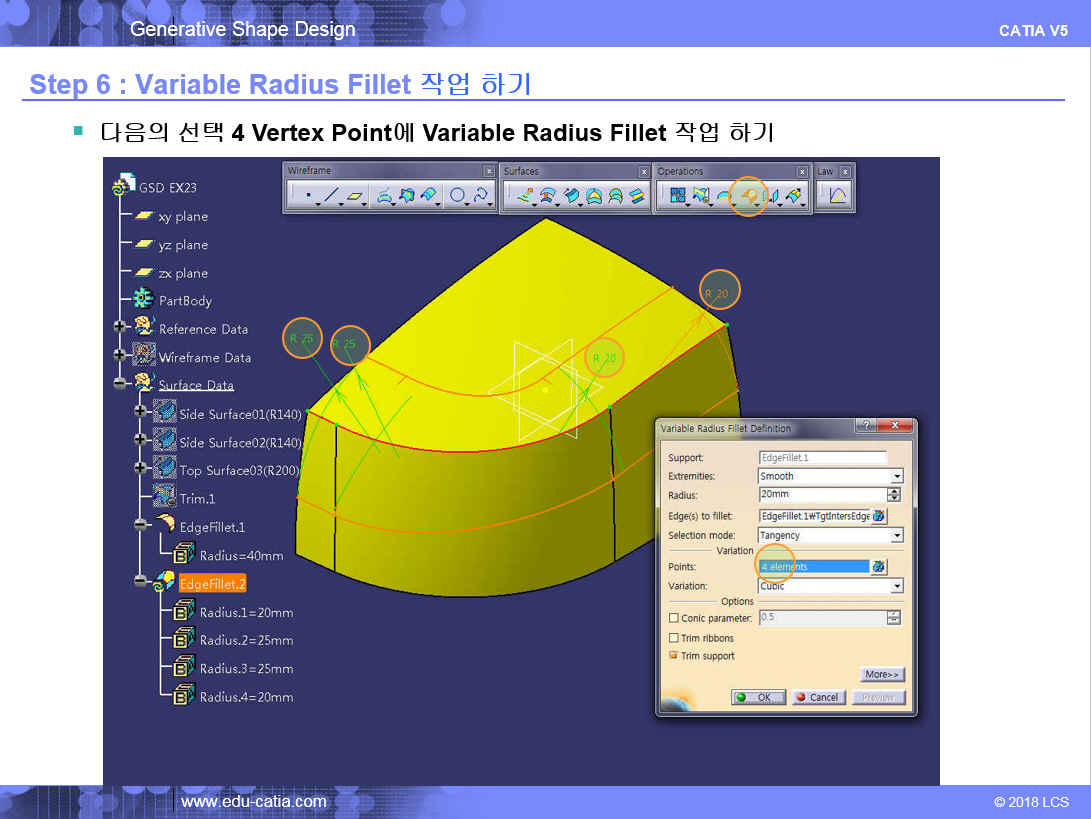The image size is (1091, 819).
Task: Check the Trim ribbons option
Action: (x=673, y=638)
